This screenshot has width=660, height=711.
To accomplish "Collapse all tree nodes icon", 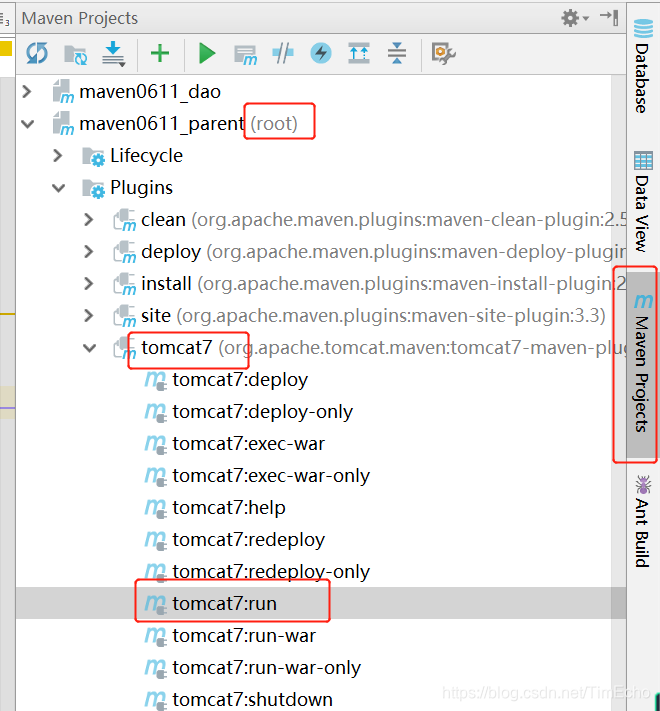I will pyautogui.click(x=397, y=54).
